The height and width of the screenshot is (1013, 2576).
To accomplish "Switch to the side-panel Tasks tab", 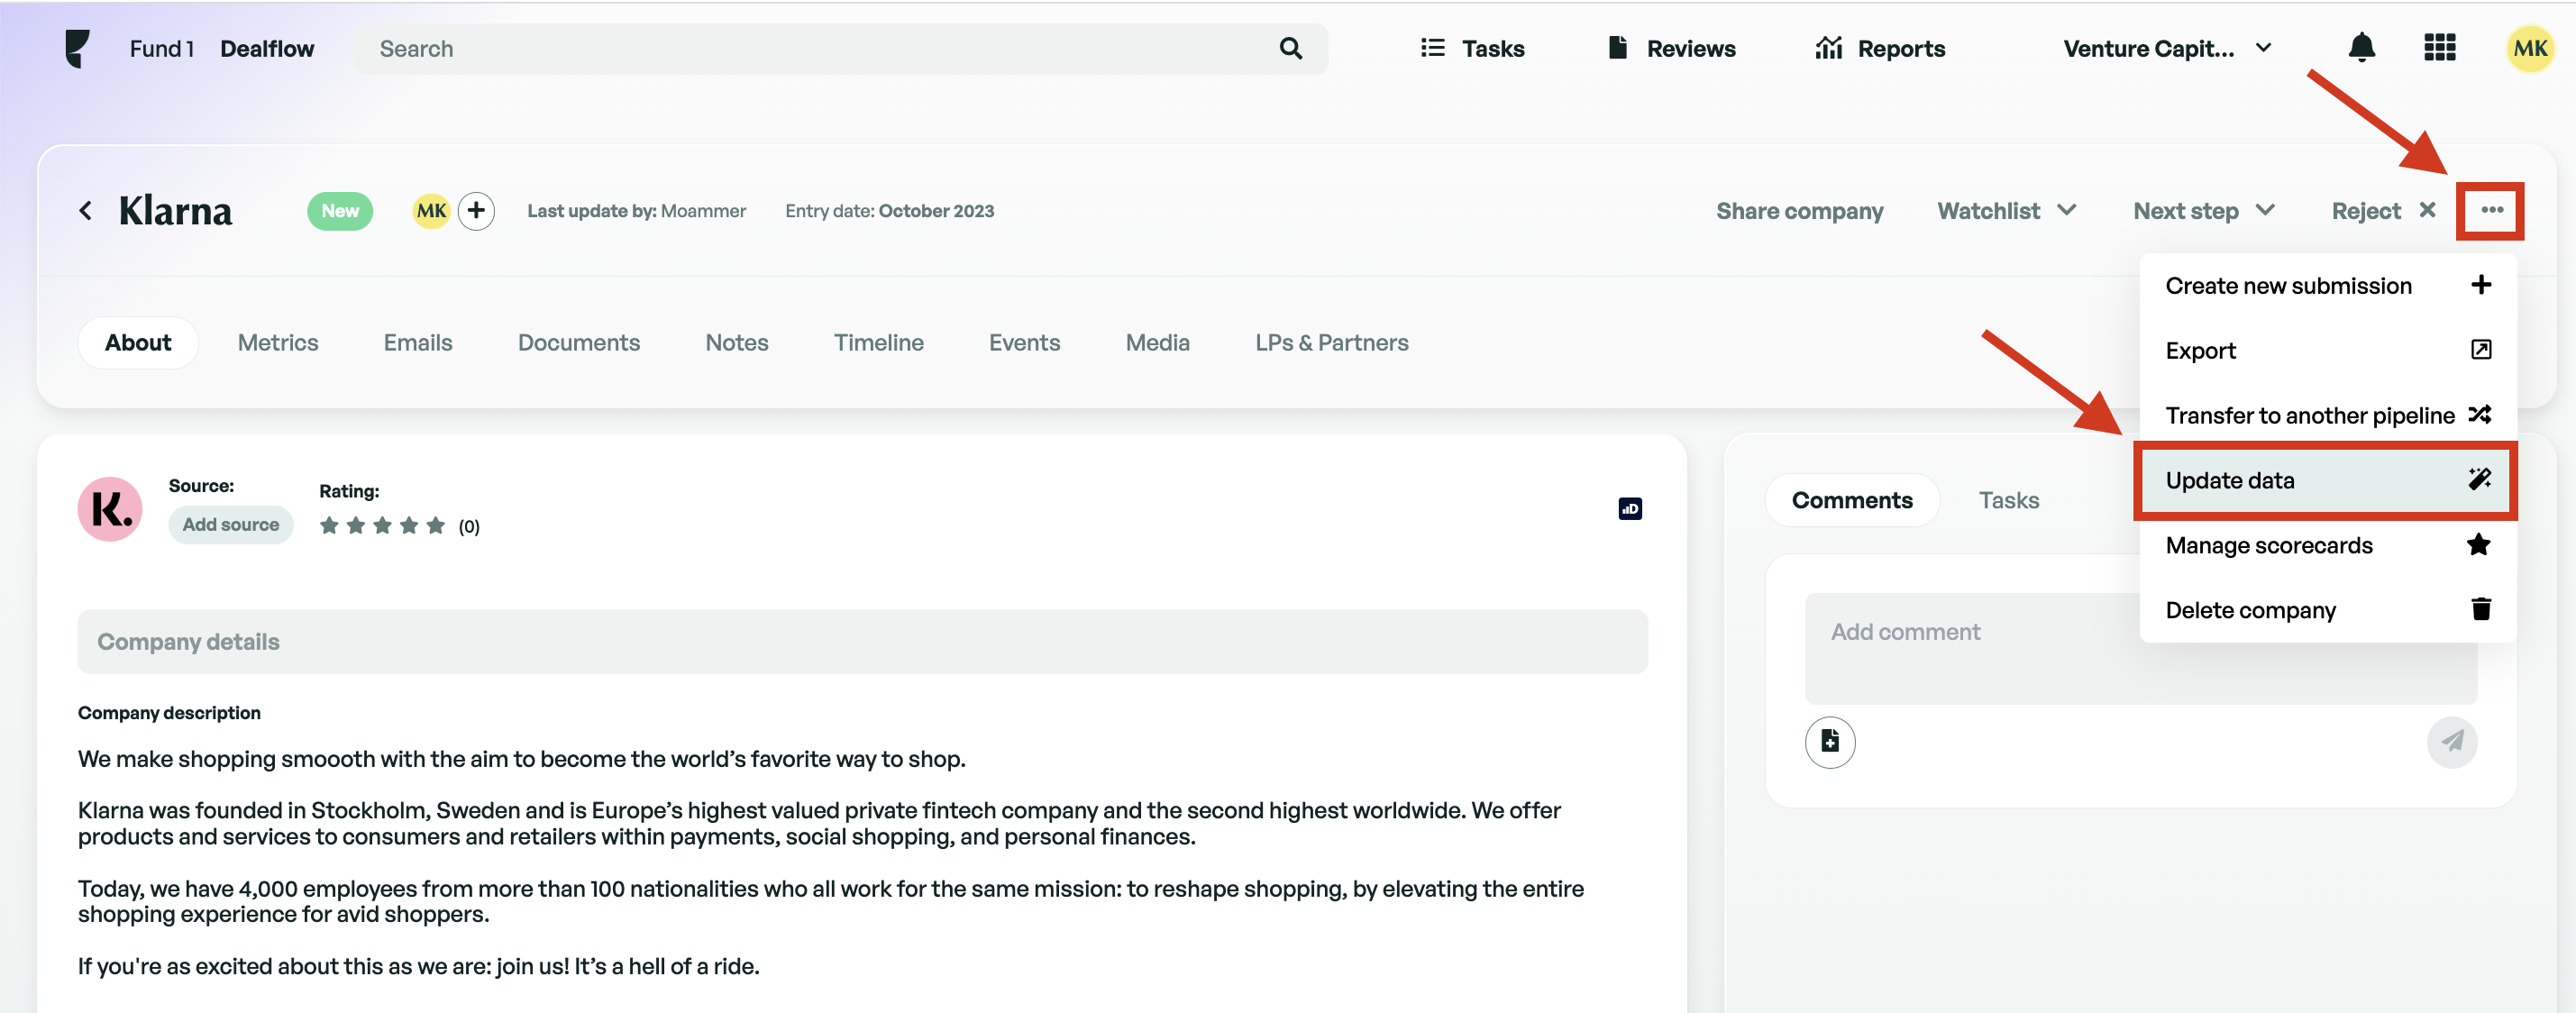I will point(2008,500).
